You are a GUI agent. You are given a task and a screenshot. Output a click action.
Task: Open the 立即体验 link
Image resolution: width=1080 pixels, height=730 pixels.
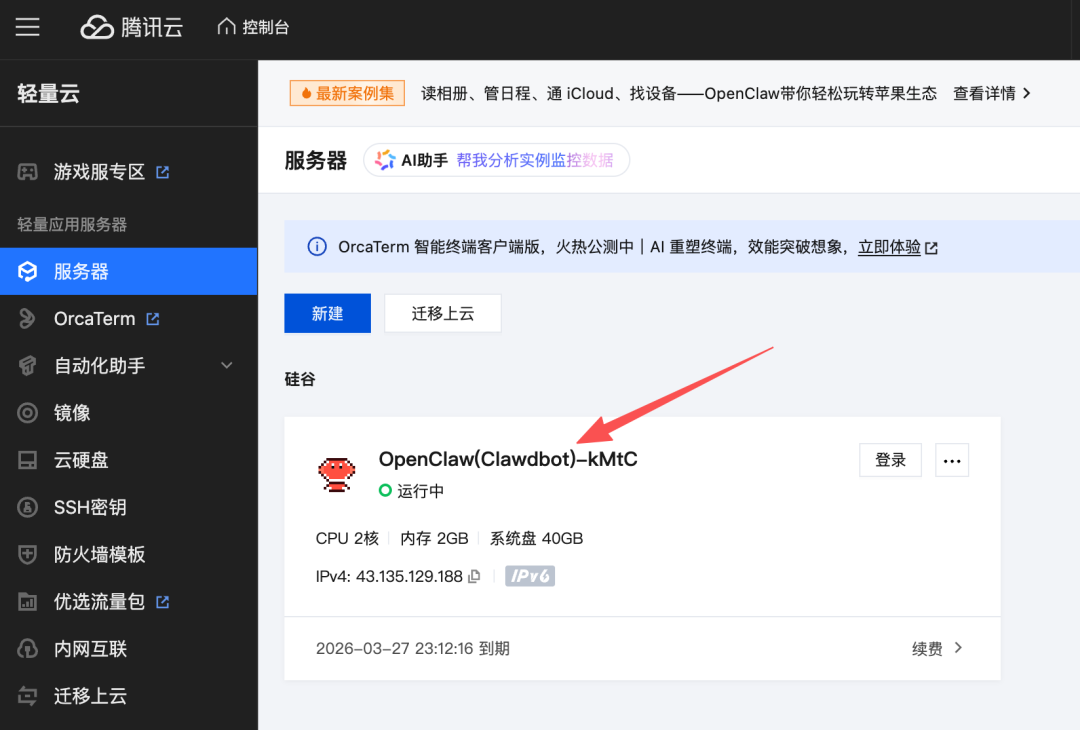889,247
